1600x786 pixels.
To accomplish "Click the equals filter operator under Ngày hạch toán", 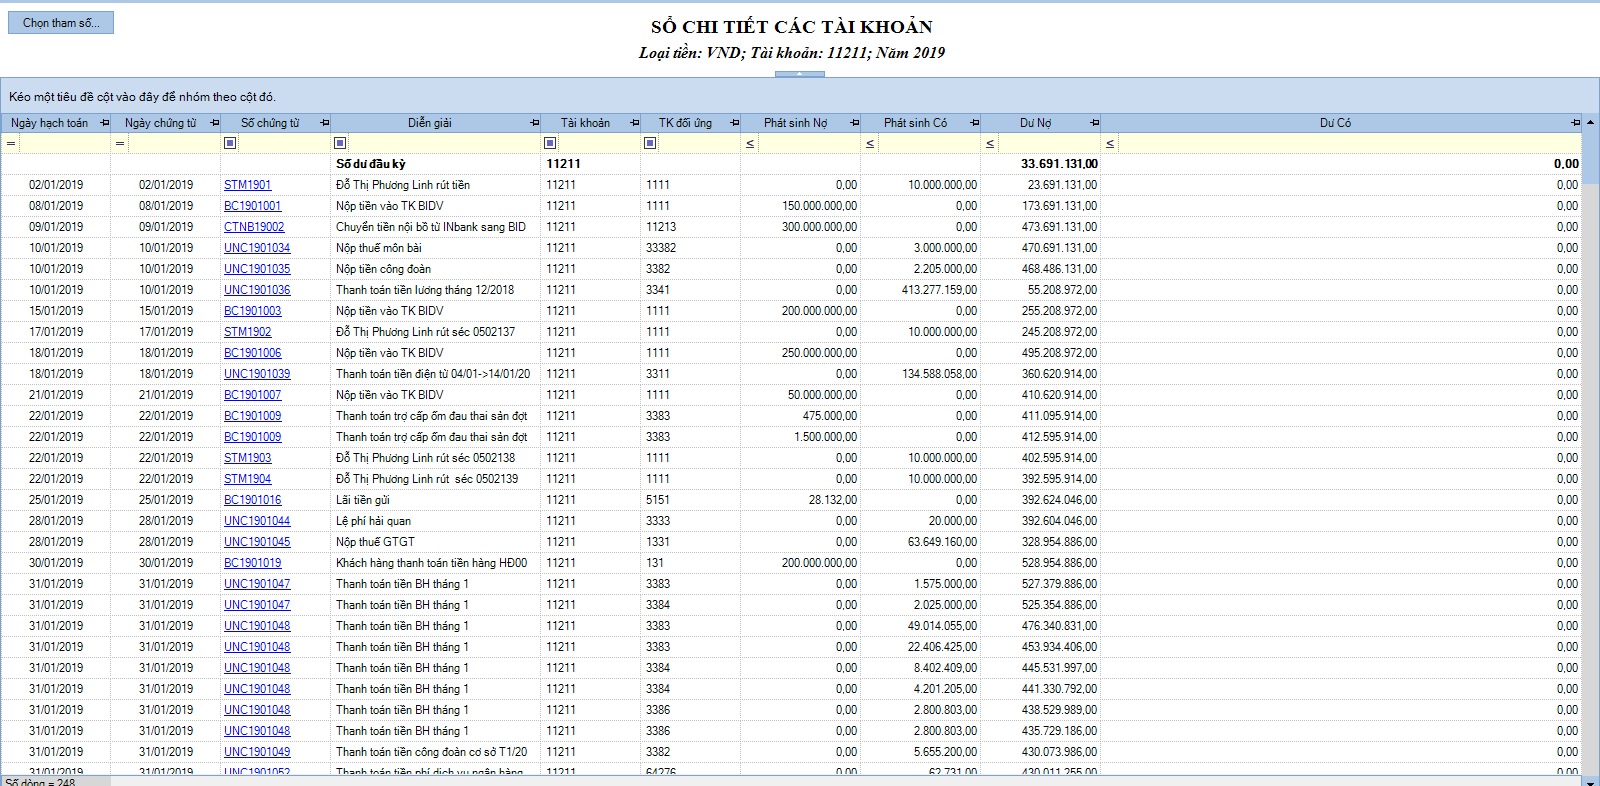I will [x=11, y=143].
